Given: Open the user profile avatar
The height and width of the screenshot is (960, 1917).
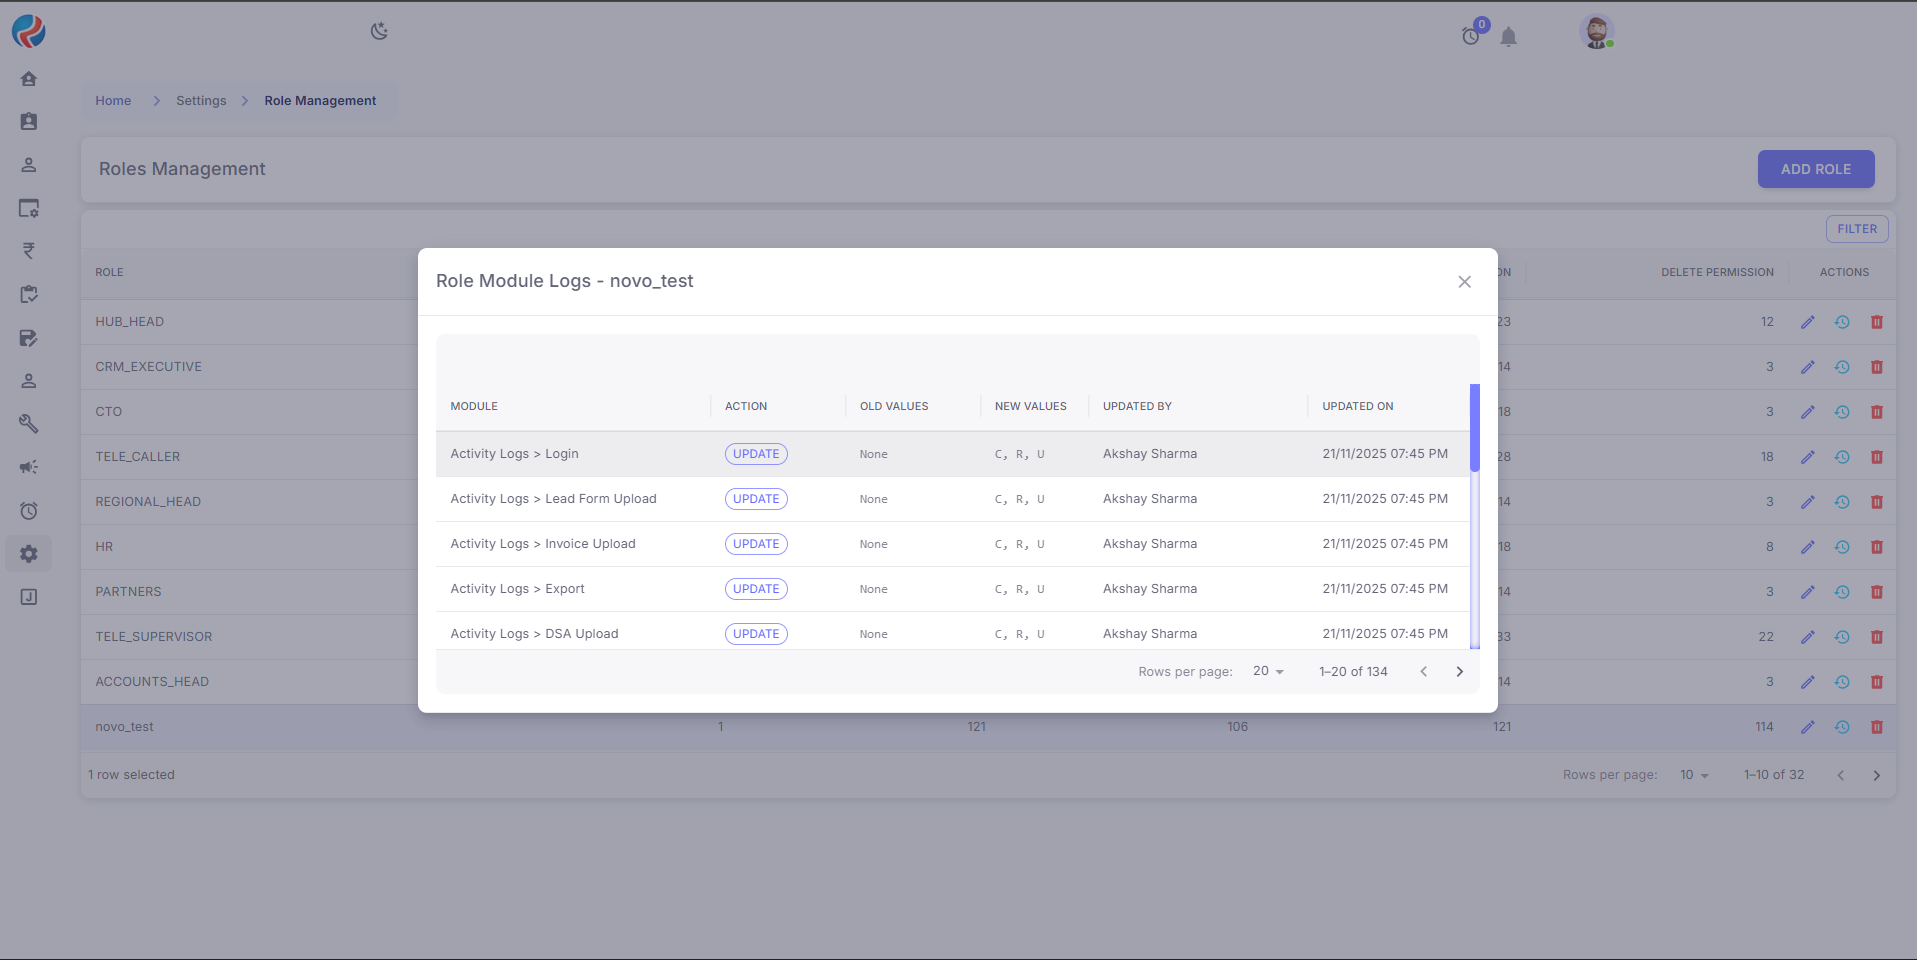Looking at the screenshot, I should tap(1596, 32).
